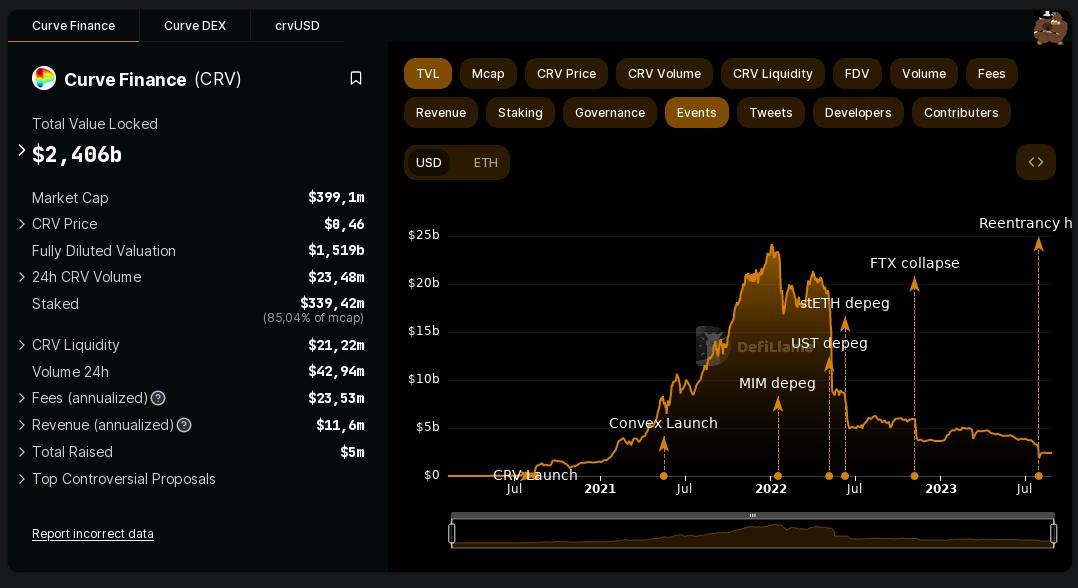Open the embed chart code icon
This screenshot has width=1078, height=588.
point(1035,162)
